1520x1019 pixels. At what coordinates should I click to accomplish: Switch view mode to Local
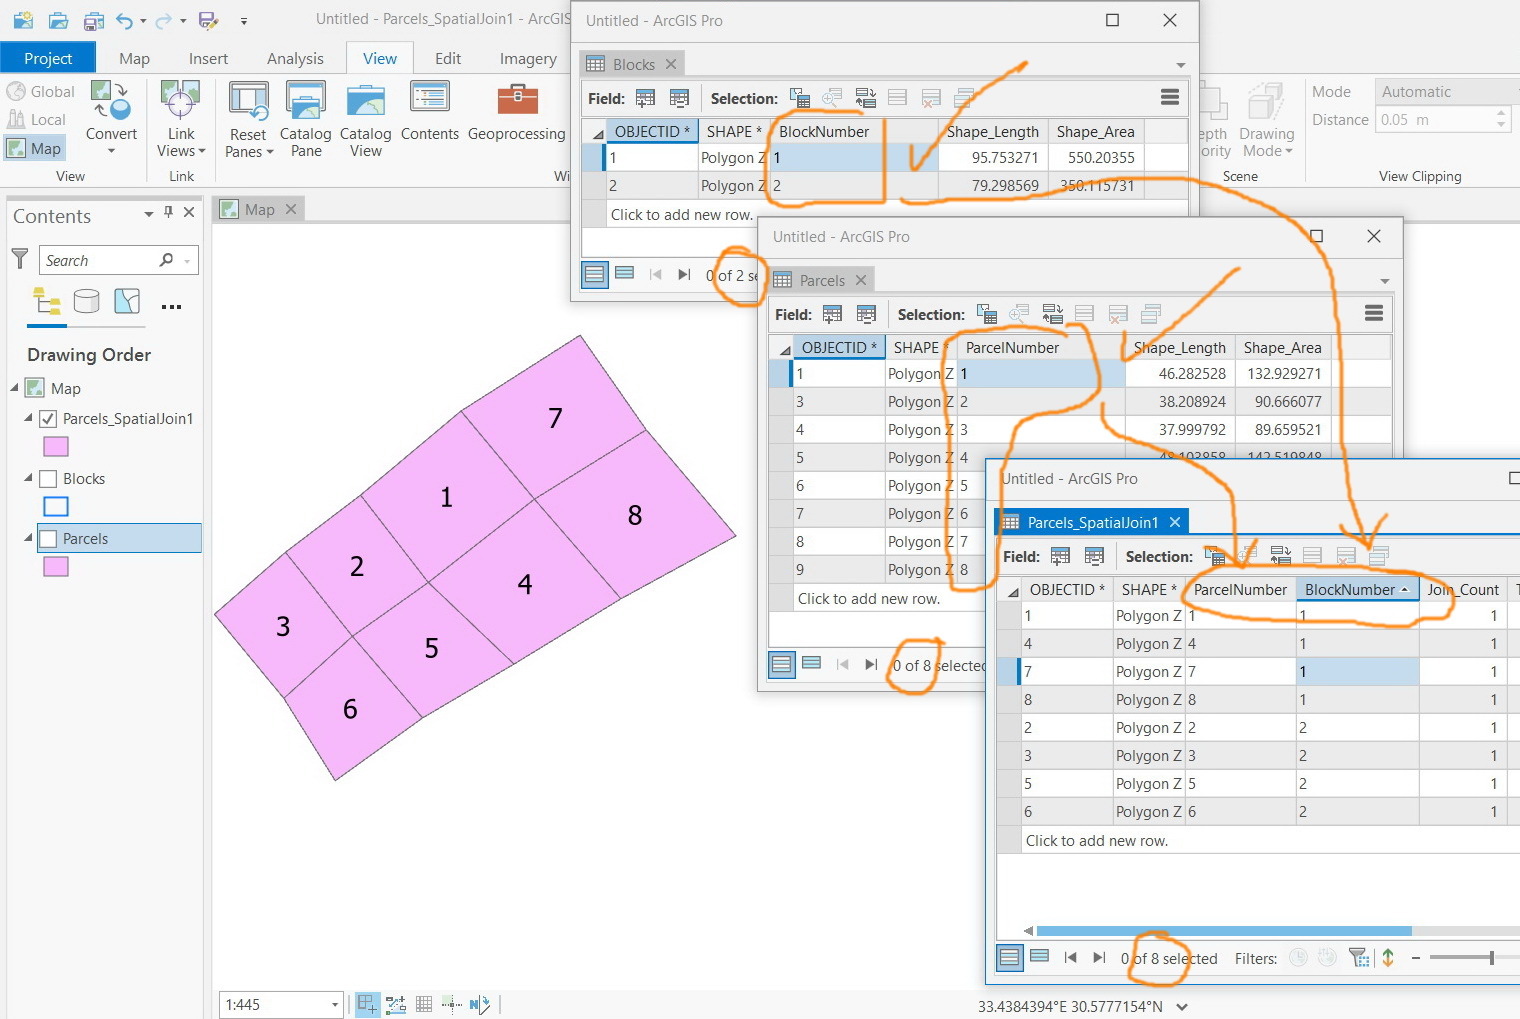click(x=37, y=119)
